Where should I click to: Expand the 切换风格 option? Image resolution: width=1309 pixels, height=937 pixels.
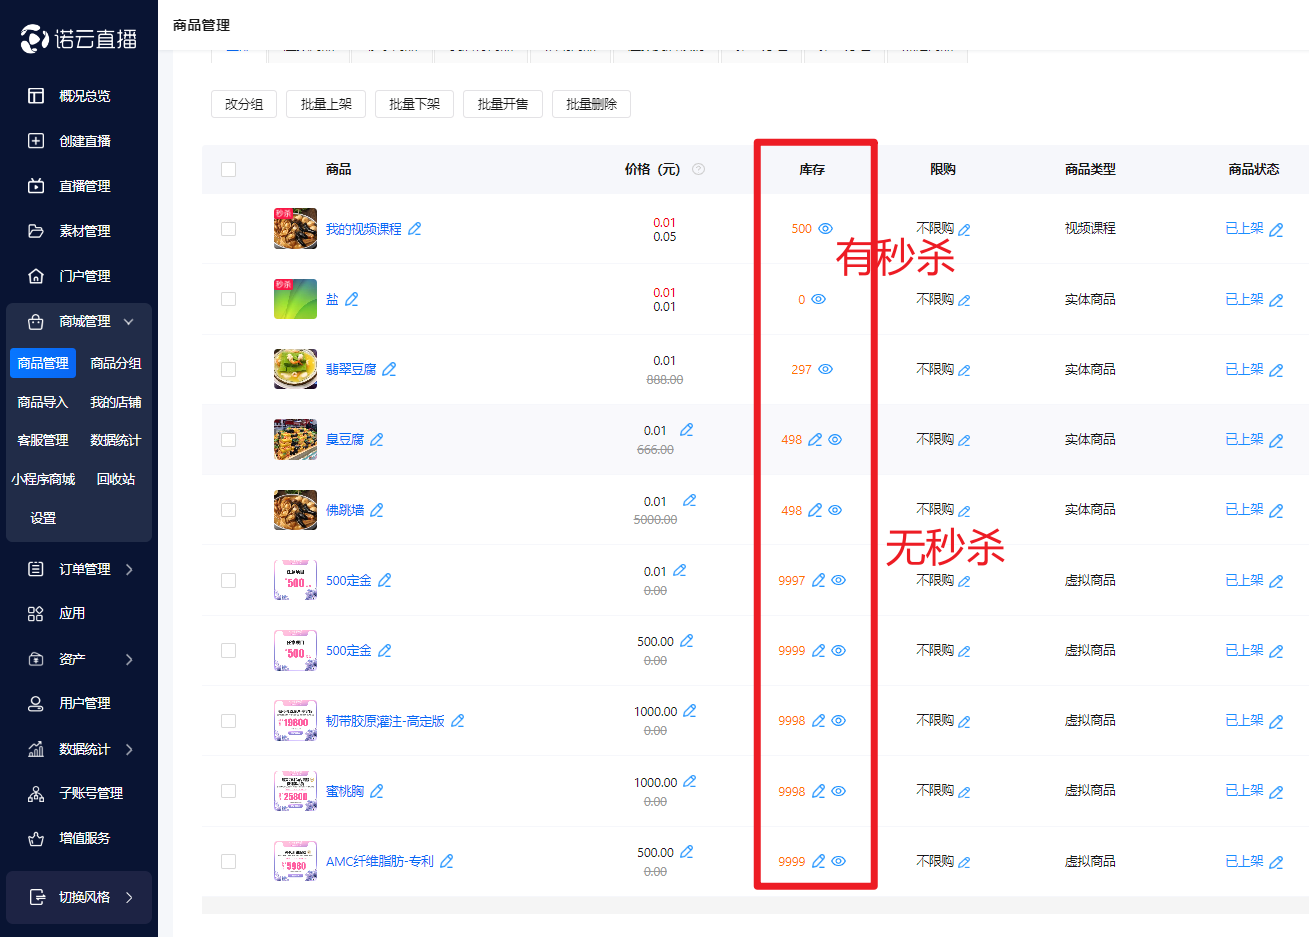click(x=129, y=897)
